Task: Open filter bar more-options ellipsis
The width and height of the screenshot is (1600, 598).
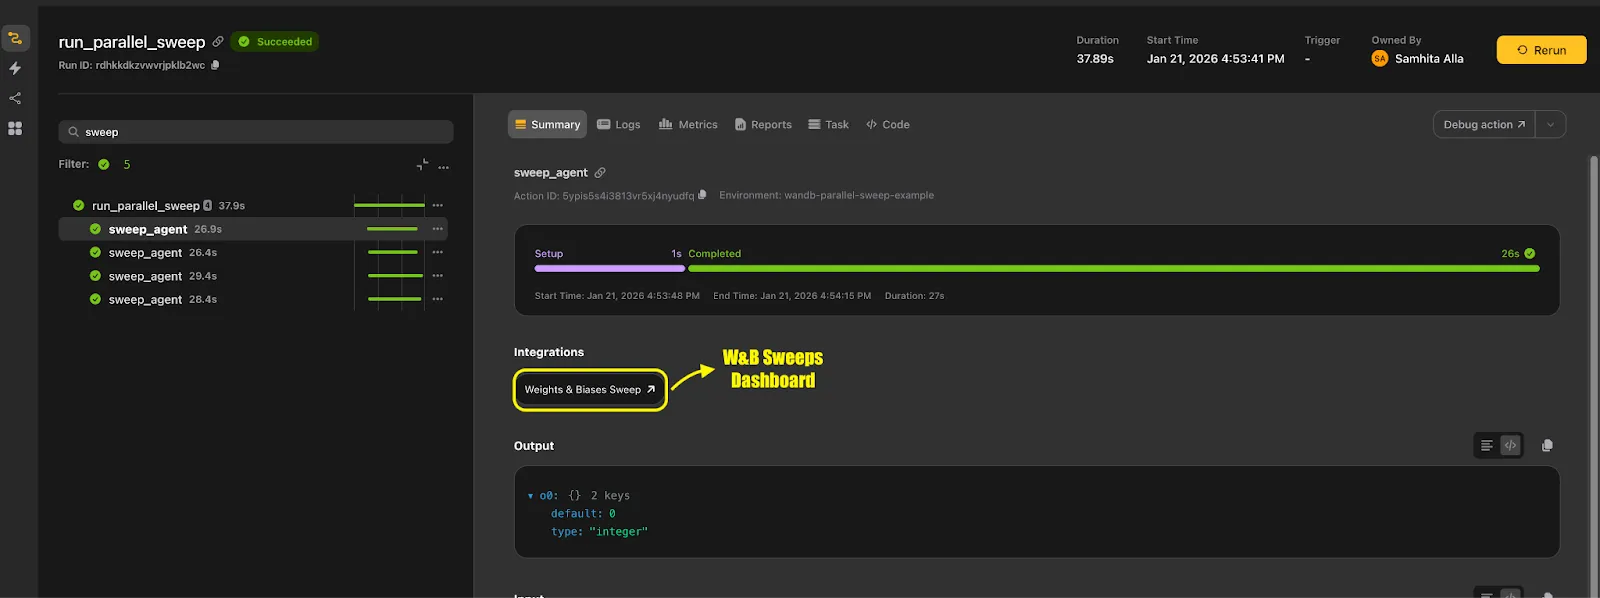Action: coord(443,167)
